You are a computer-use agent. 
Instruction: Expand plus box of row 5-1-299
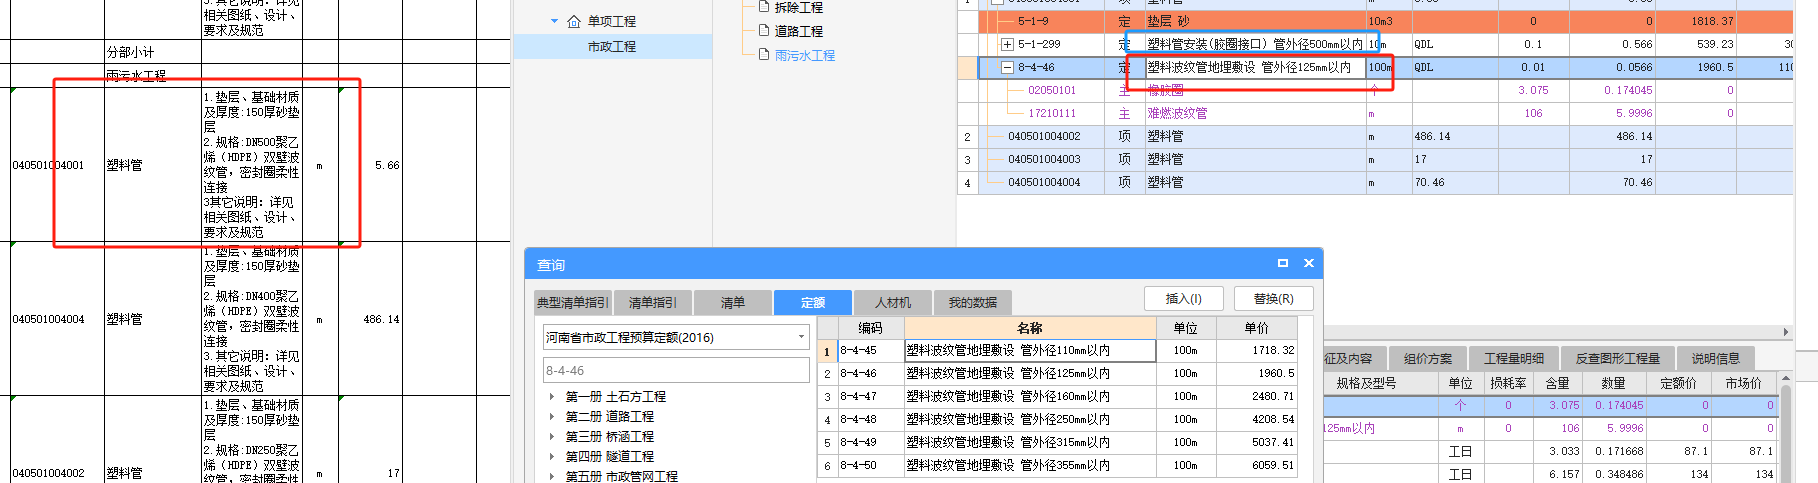[1007, 44]
